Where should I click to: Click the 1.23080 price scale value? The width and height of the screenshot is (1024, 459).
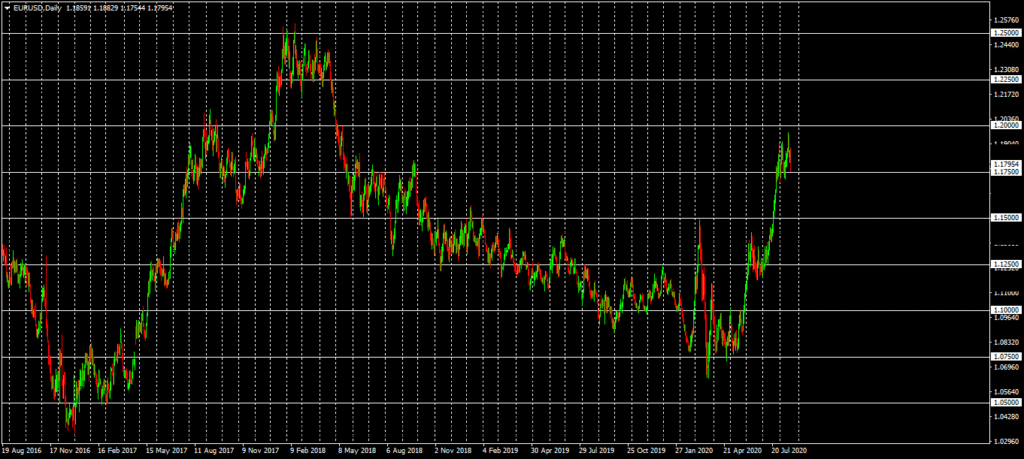tap(1006, 69)
